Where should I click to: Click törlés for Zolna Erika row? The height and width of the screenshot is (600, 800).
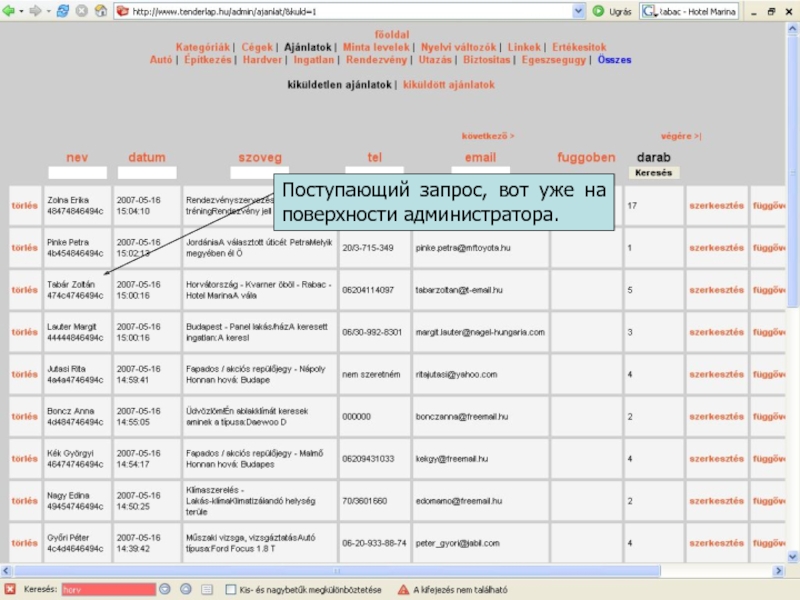(24, 206)
